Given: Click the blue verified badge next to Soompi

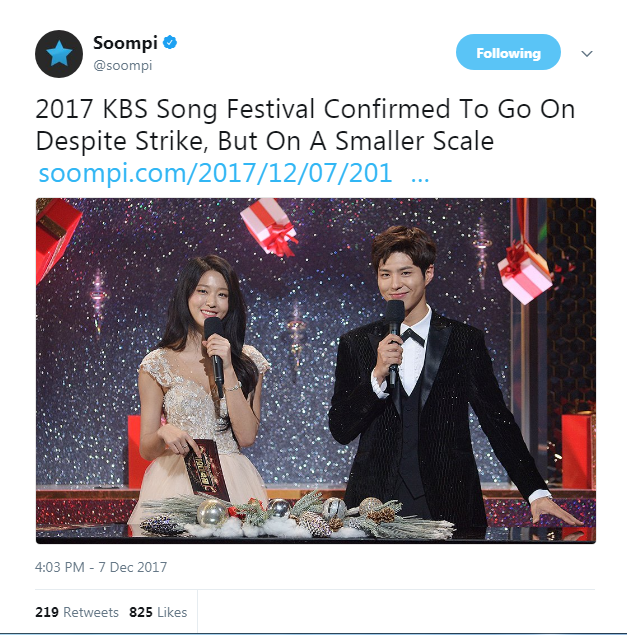Looking at the screenshot, I should pos(170,43).
